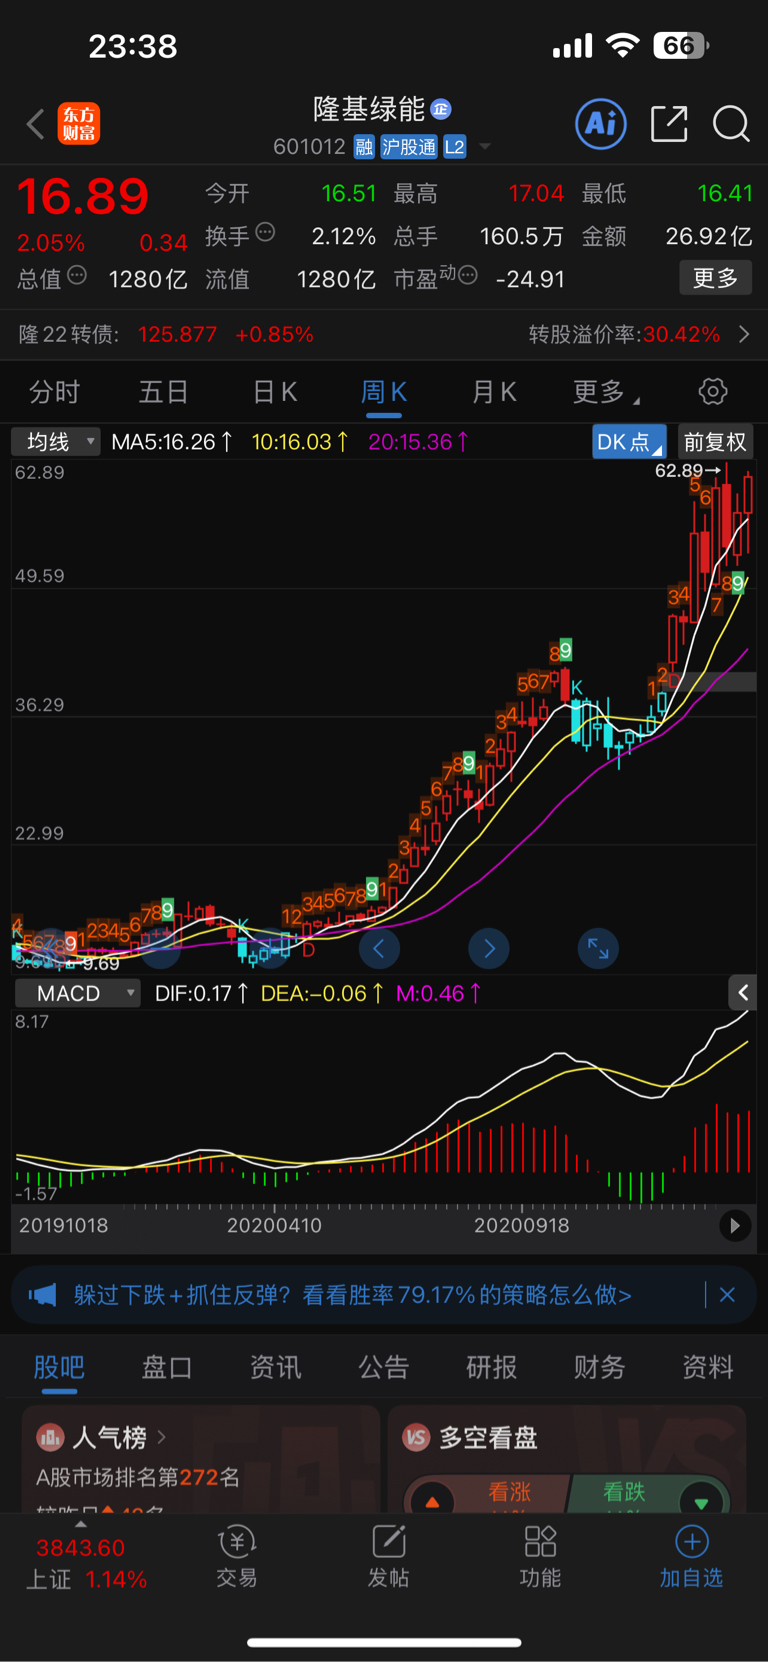768x1662 pixels.
Task: Tap the 换手 info icon
Action: [x=265, y=232]
